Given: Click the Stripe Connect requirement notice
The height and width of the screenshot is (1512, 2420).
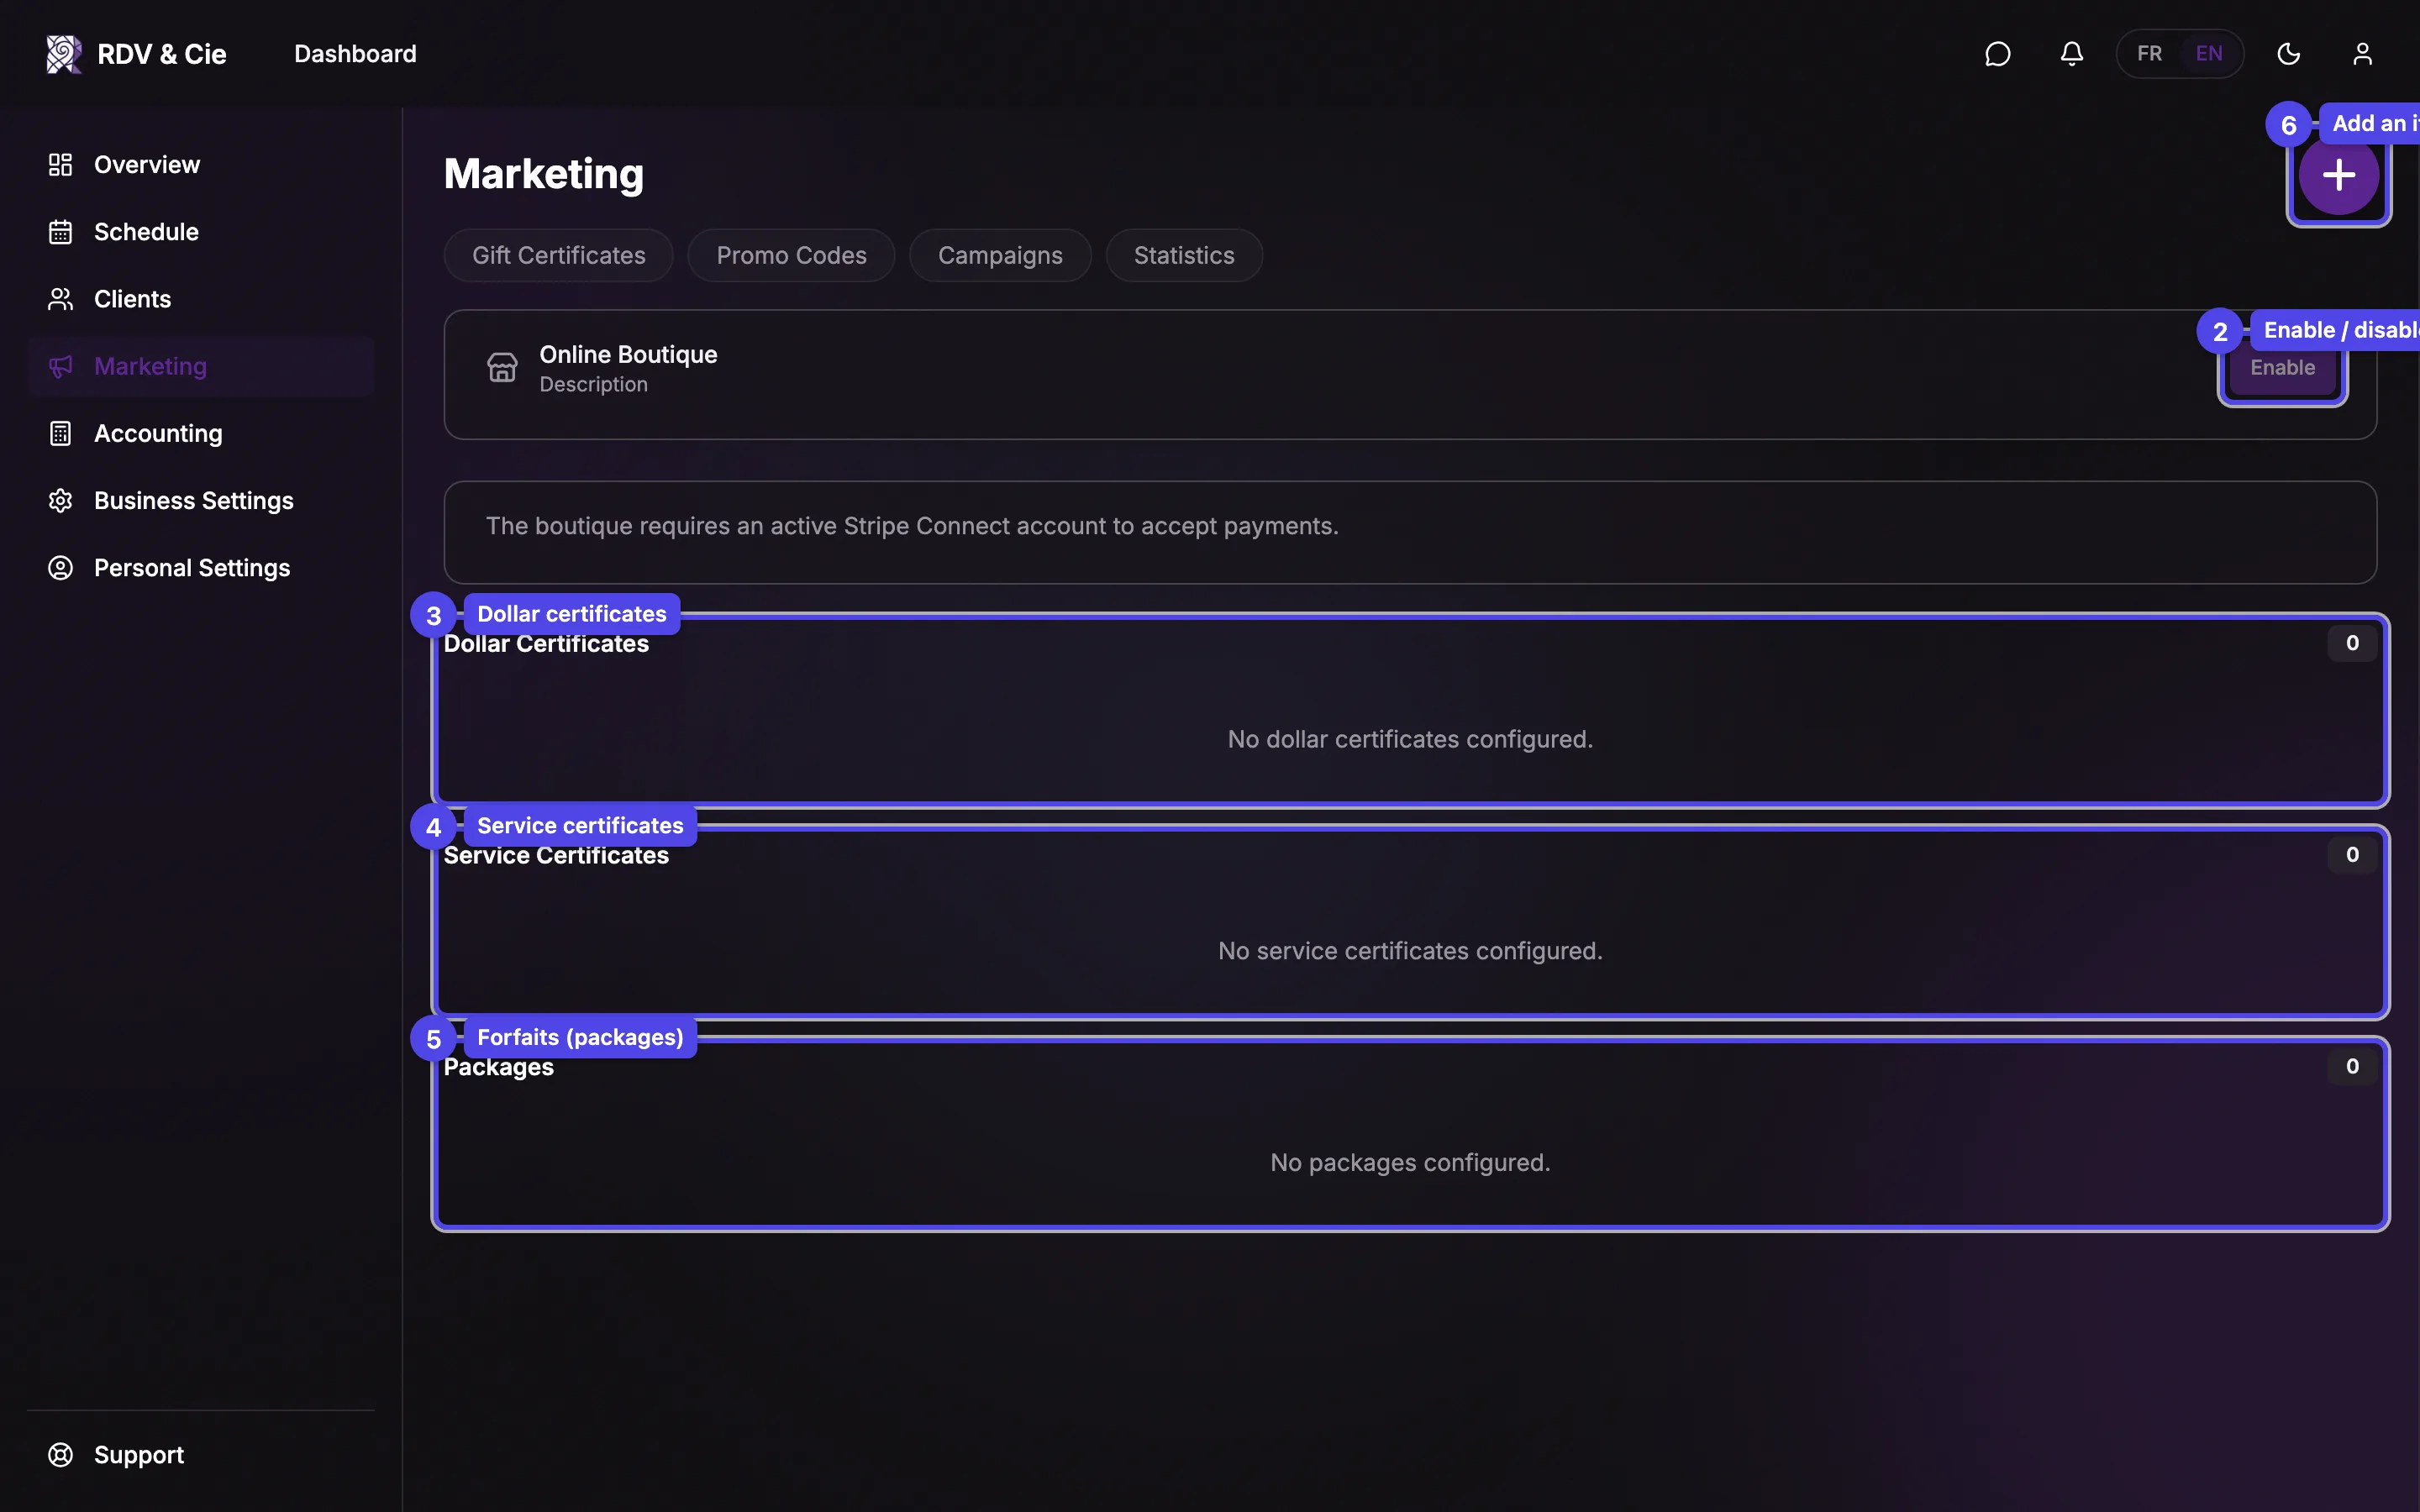Looking at the screenshot, I should tap(1410, 533).
